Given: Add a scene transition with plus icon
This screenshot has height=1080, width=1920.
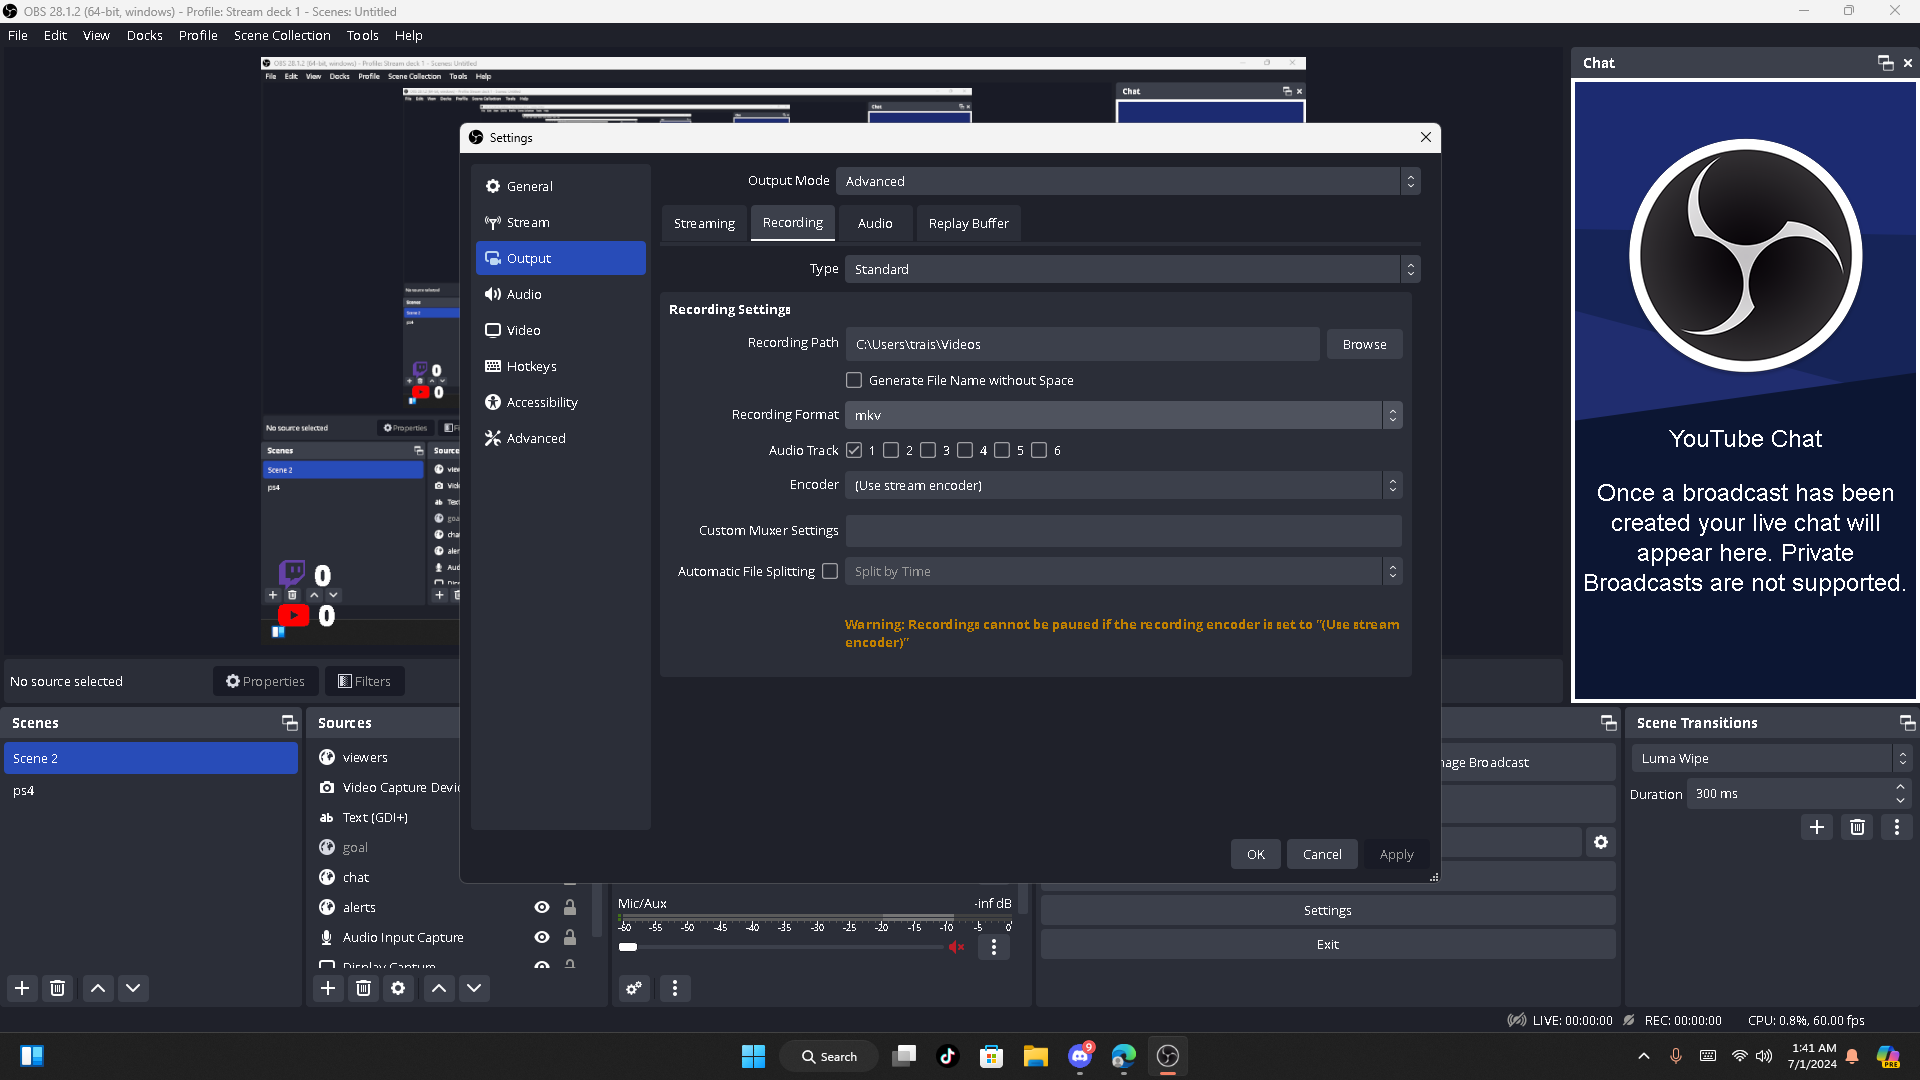Looking at the screenshot, I should [x=1817, y=827].
